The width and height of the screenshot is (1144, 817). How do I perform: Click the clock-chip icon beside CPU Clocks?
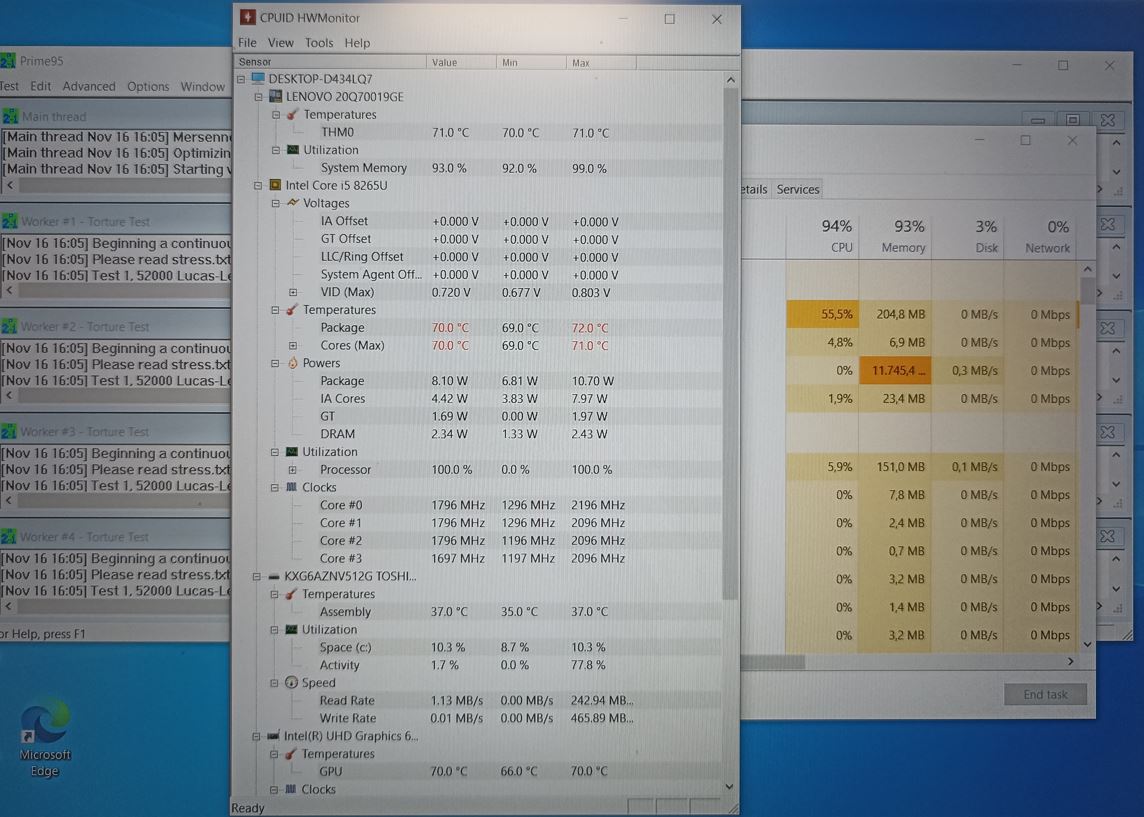point(292,487)
